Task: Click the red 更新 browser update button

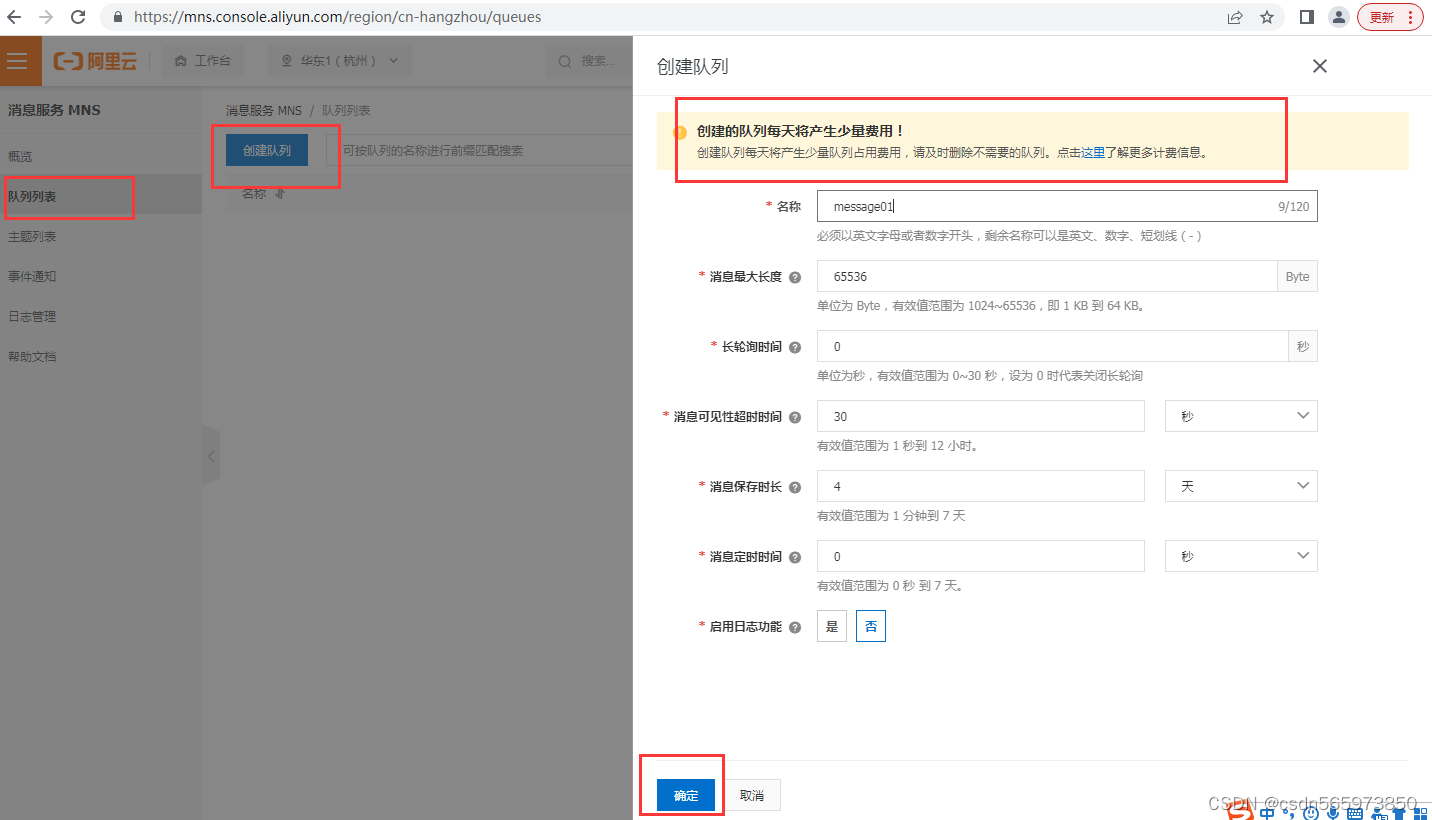Action: coord(1390,17)
